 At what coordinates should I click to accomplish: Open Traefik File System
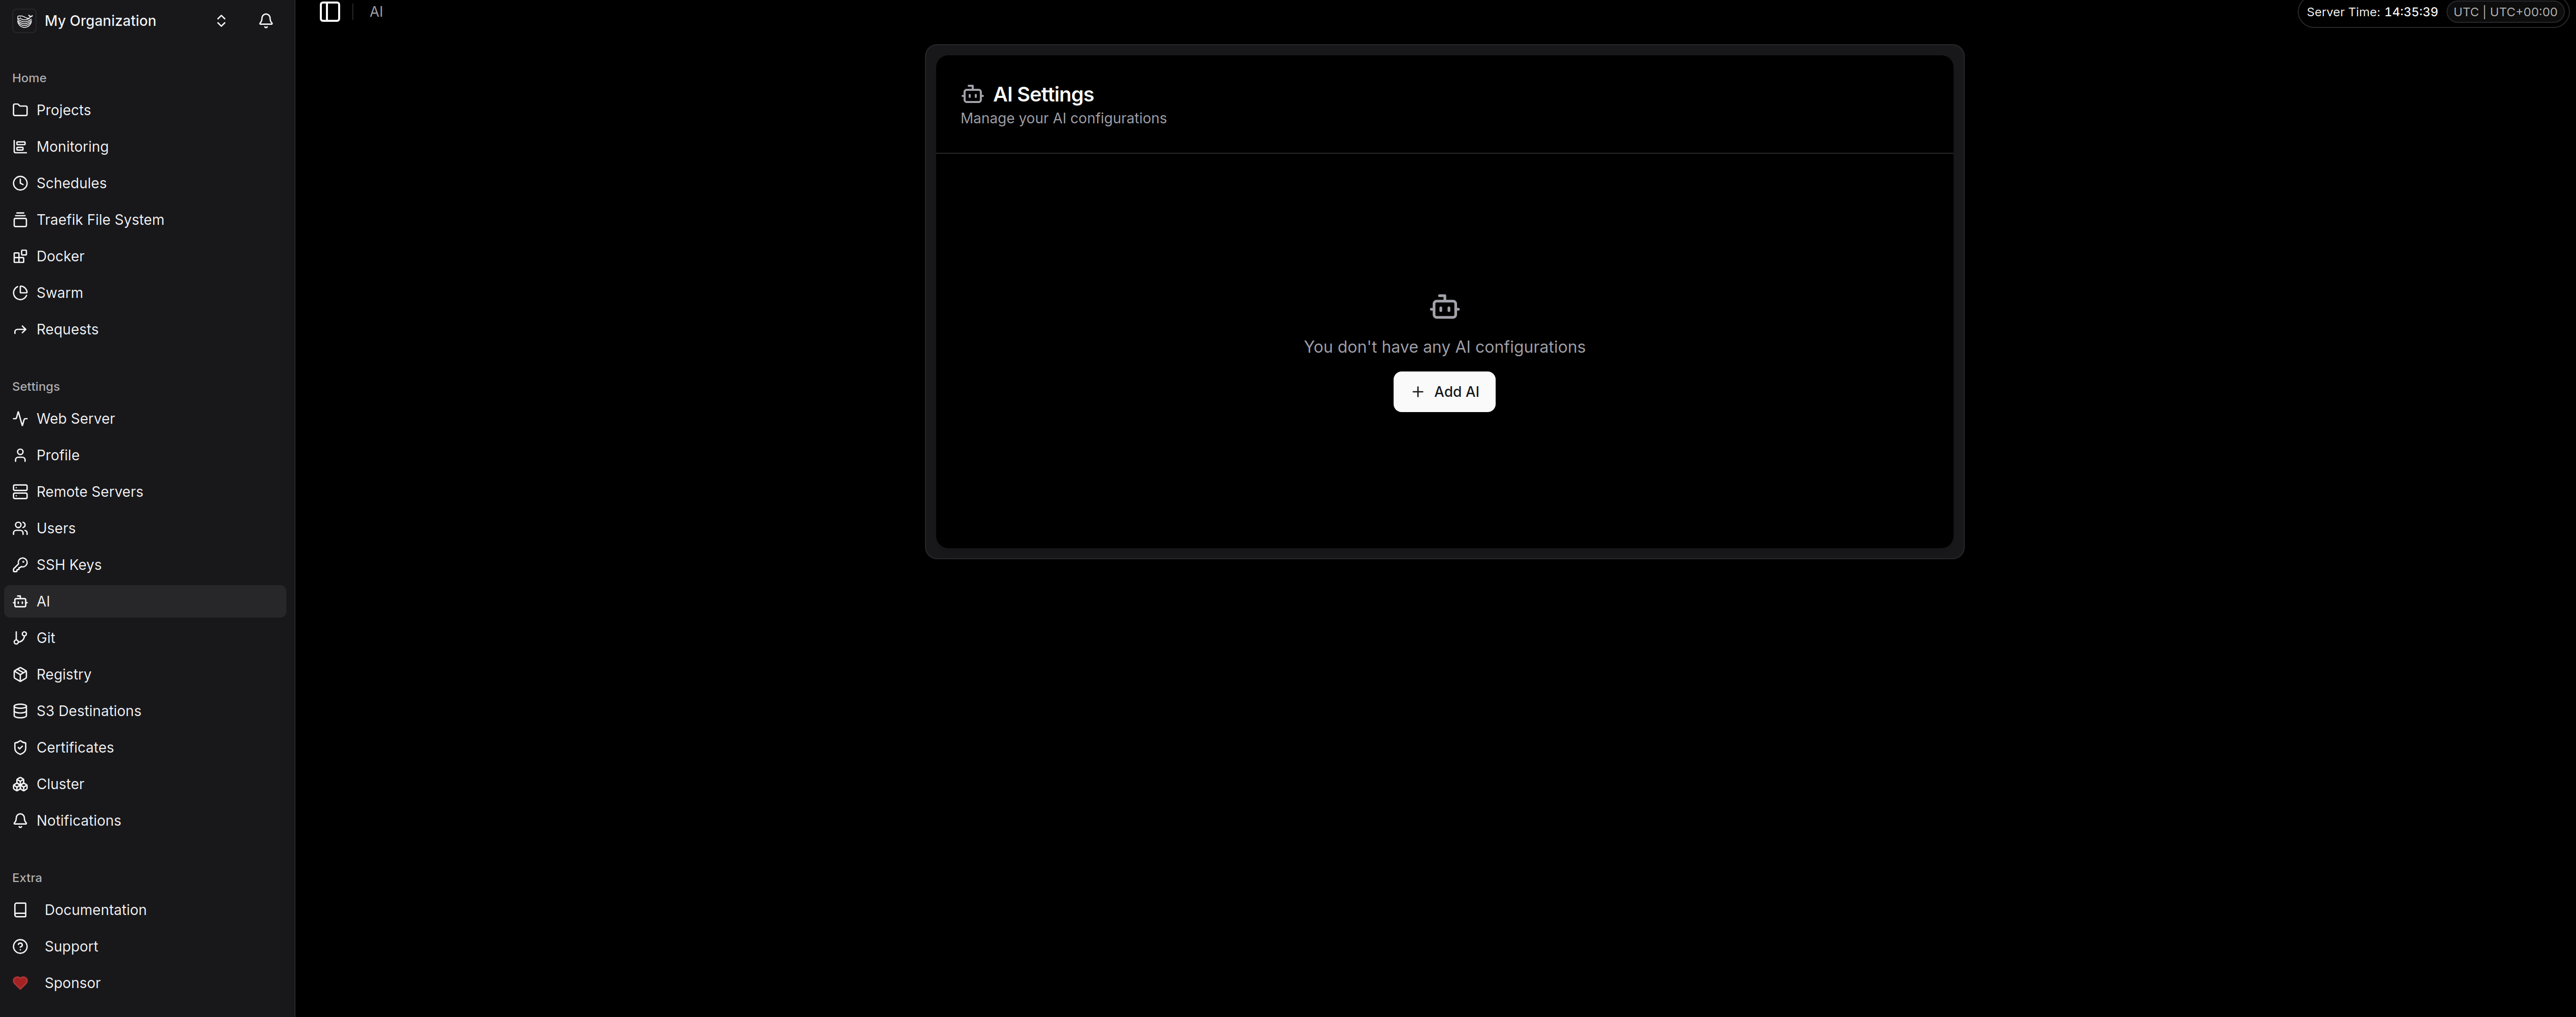[x=100, y=220]
